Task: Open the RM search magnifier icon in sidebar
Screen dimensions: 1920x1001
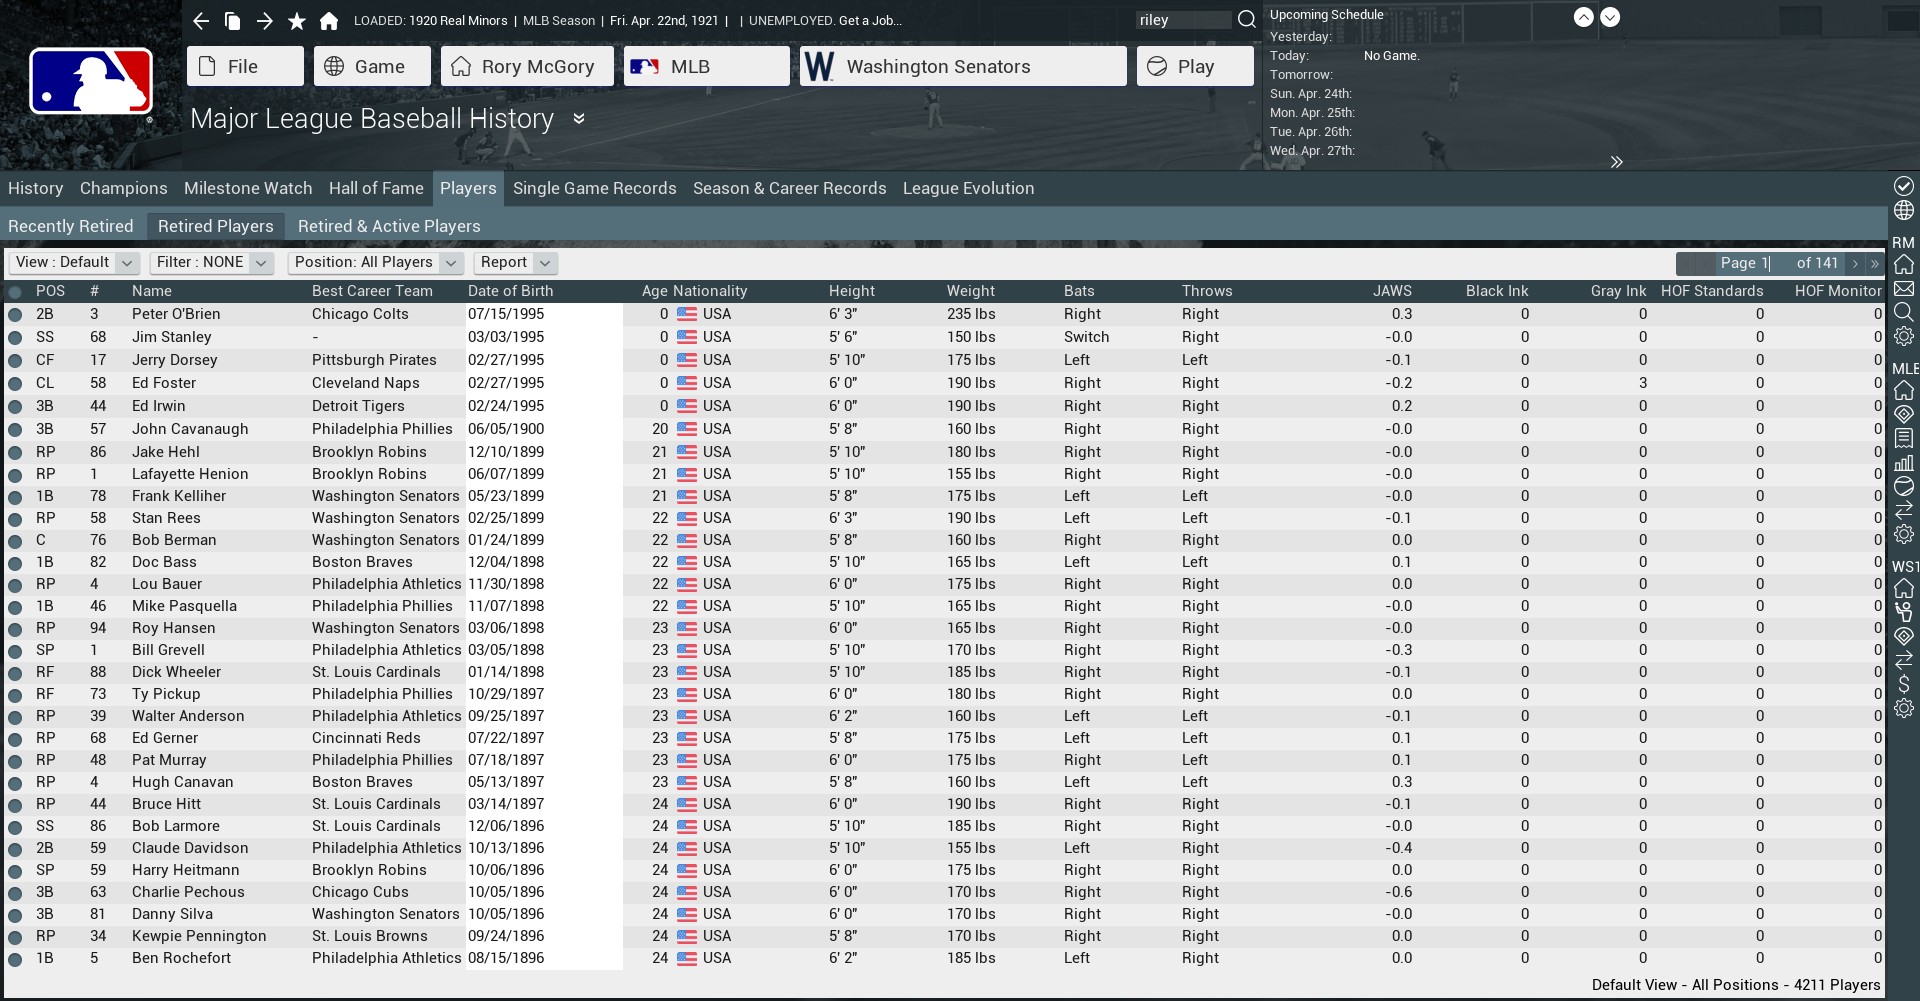Action: [1904, 313]
